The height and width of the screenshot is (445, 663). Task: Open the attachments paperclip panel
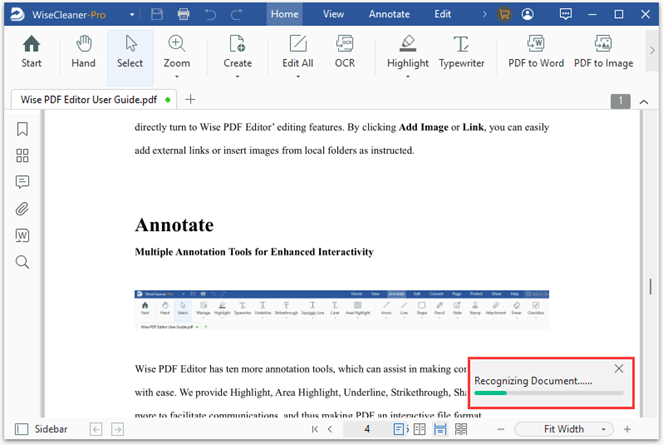point(22,209)
